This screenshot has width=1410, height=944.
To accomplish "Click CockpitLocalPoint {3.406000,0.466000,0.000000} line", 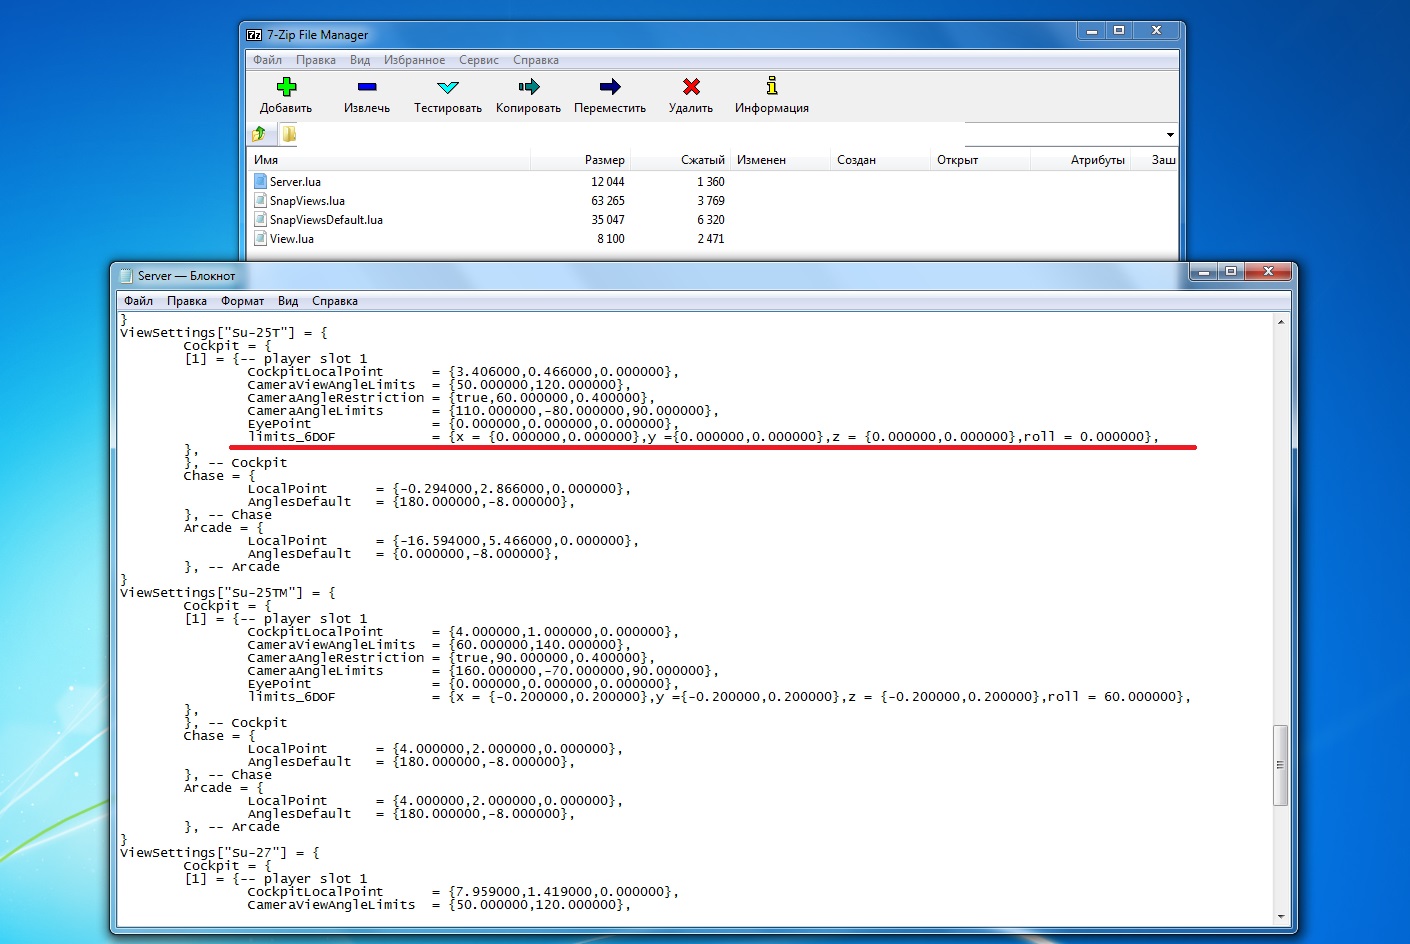I will [x=463, y=372].
